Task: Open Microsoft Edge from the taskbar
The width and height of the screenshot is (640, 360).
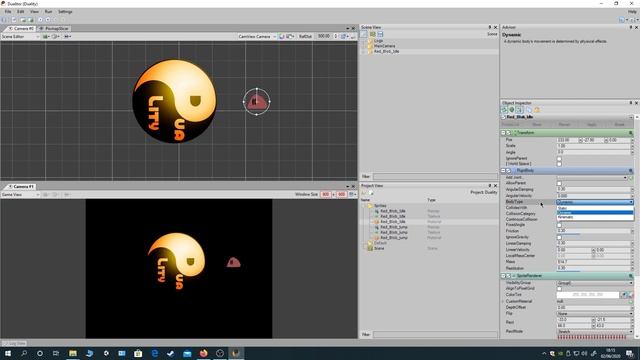Action: pos(154,353)
